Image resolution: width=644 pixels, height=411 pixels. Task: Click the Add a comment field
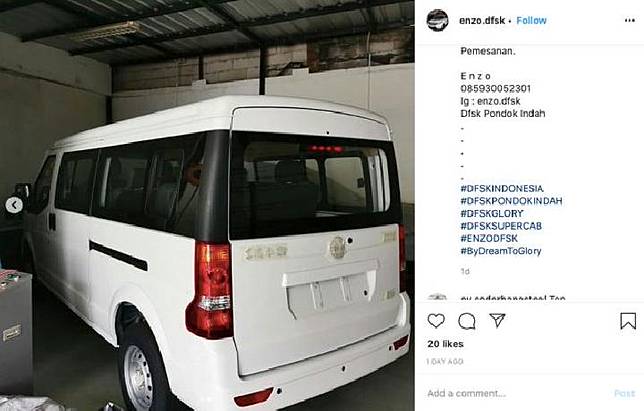tap(518, 393)
